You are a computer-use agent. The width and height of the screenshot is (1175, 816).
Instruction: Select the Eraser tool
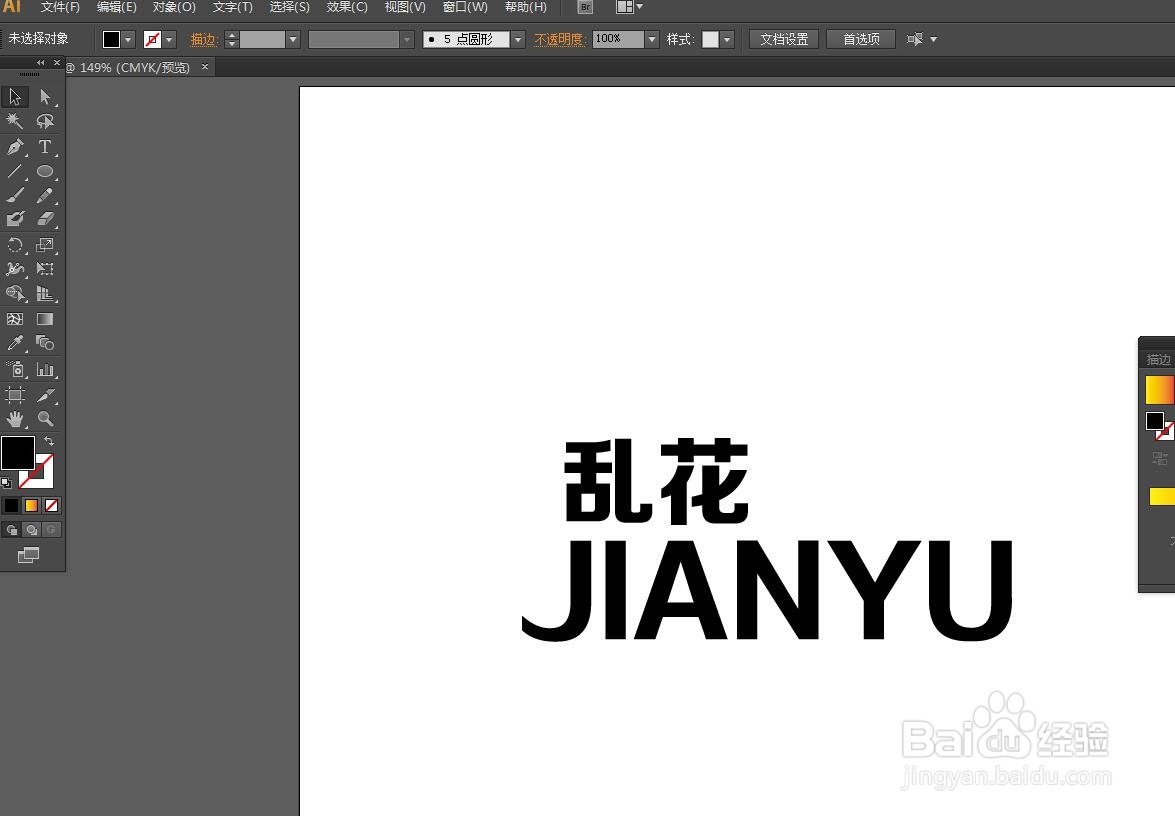[45, 221]
